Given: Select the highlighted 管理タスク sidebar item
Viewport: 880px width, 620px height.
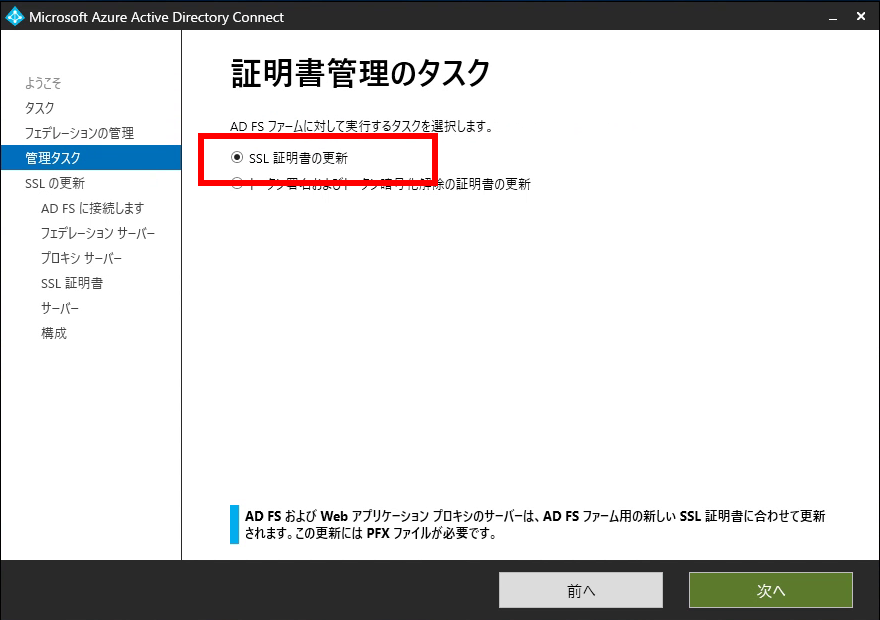Looking at the screenshot, I should click(91, 158).
